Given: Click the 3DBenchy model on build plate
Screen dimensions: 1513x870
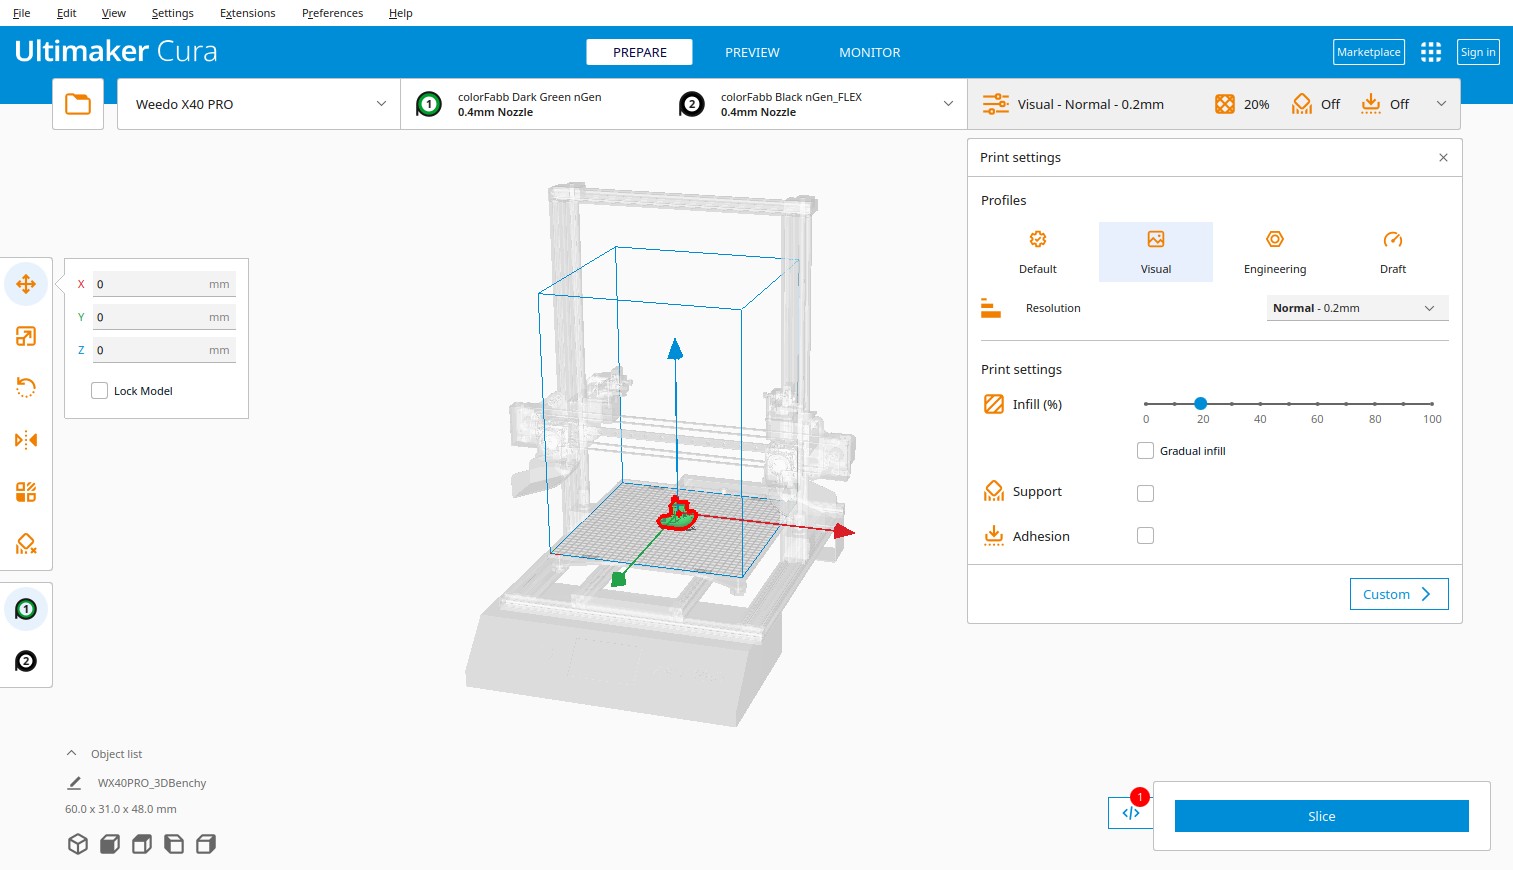Looking at the screenshot, I should [678, 516].
